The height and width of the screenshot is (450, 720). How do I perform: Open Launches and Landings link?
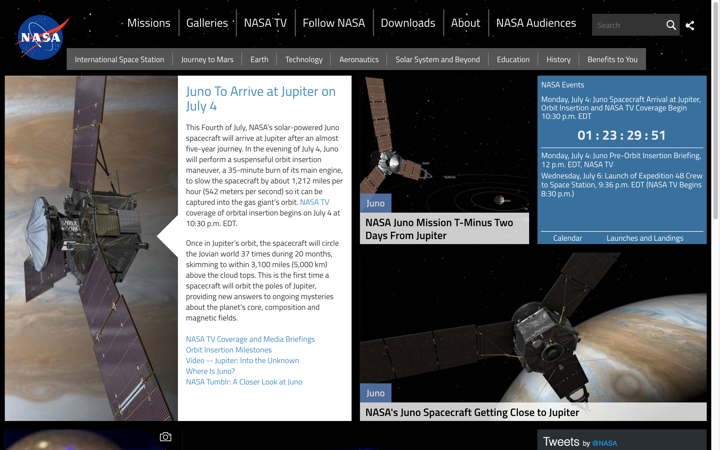point(645,238)
